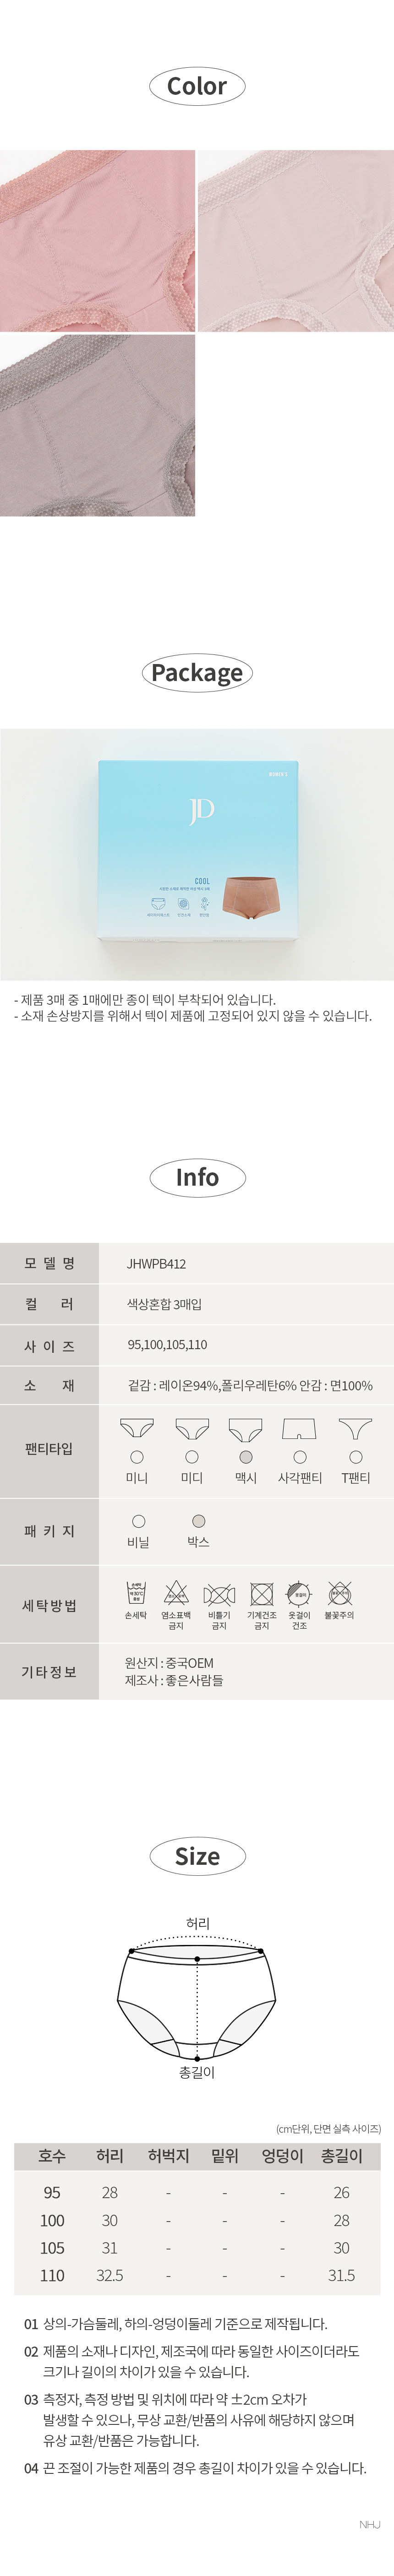Choose the gray-mauve color panty swatch
The image size is (394, 2576).
97,426
